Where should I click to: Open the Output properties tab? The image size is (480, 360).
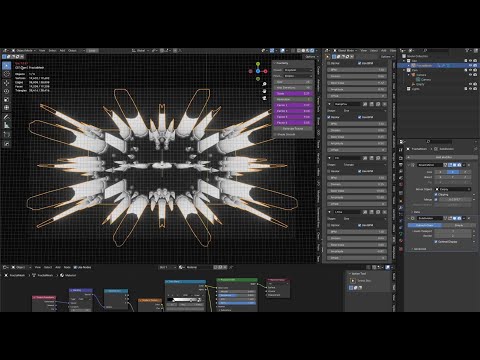[401, 165]
